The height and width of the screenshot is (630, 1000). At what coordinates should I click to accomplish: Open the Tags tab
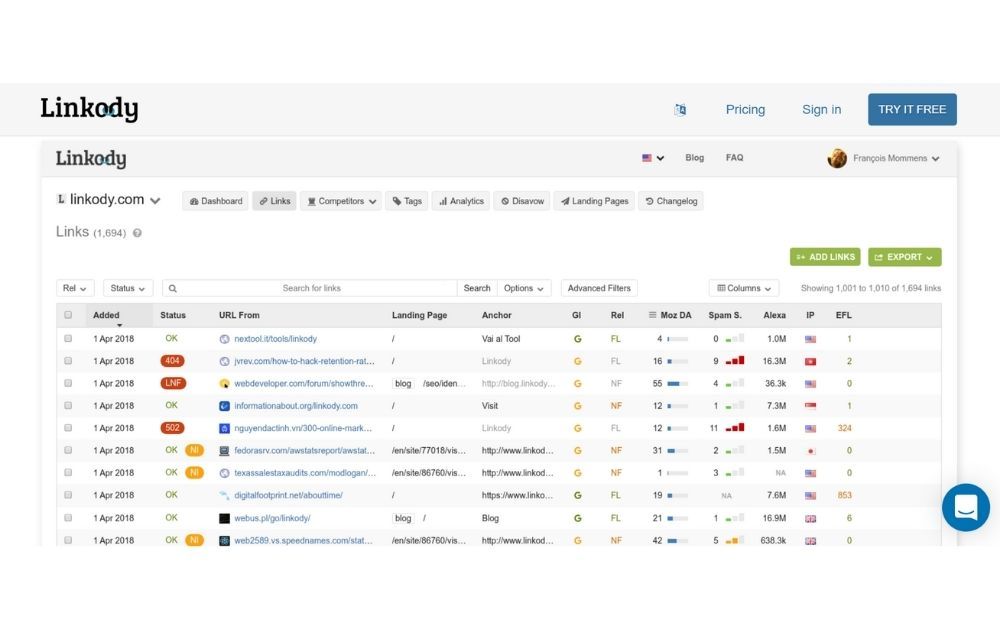point(407,201)
